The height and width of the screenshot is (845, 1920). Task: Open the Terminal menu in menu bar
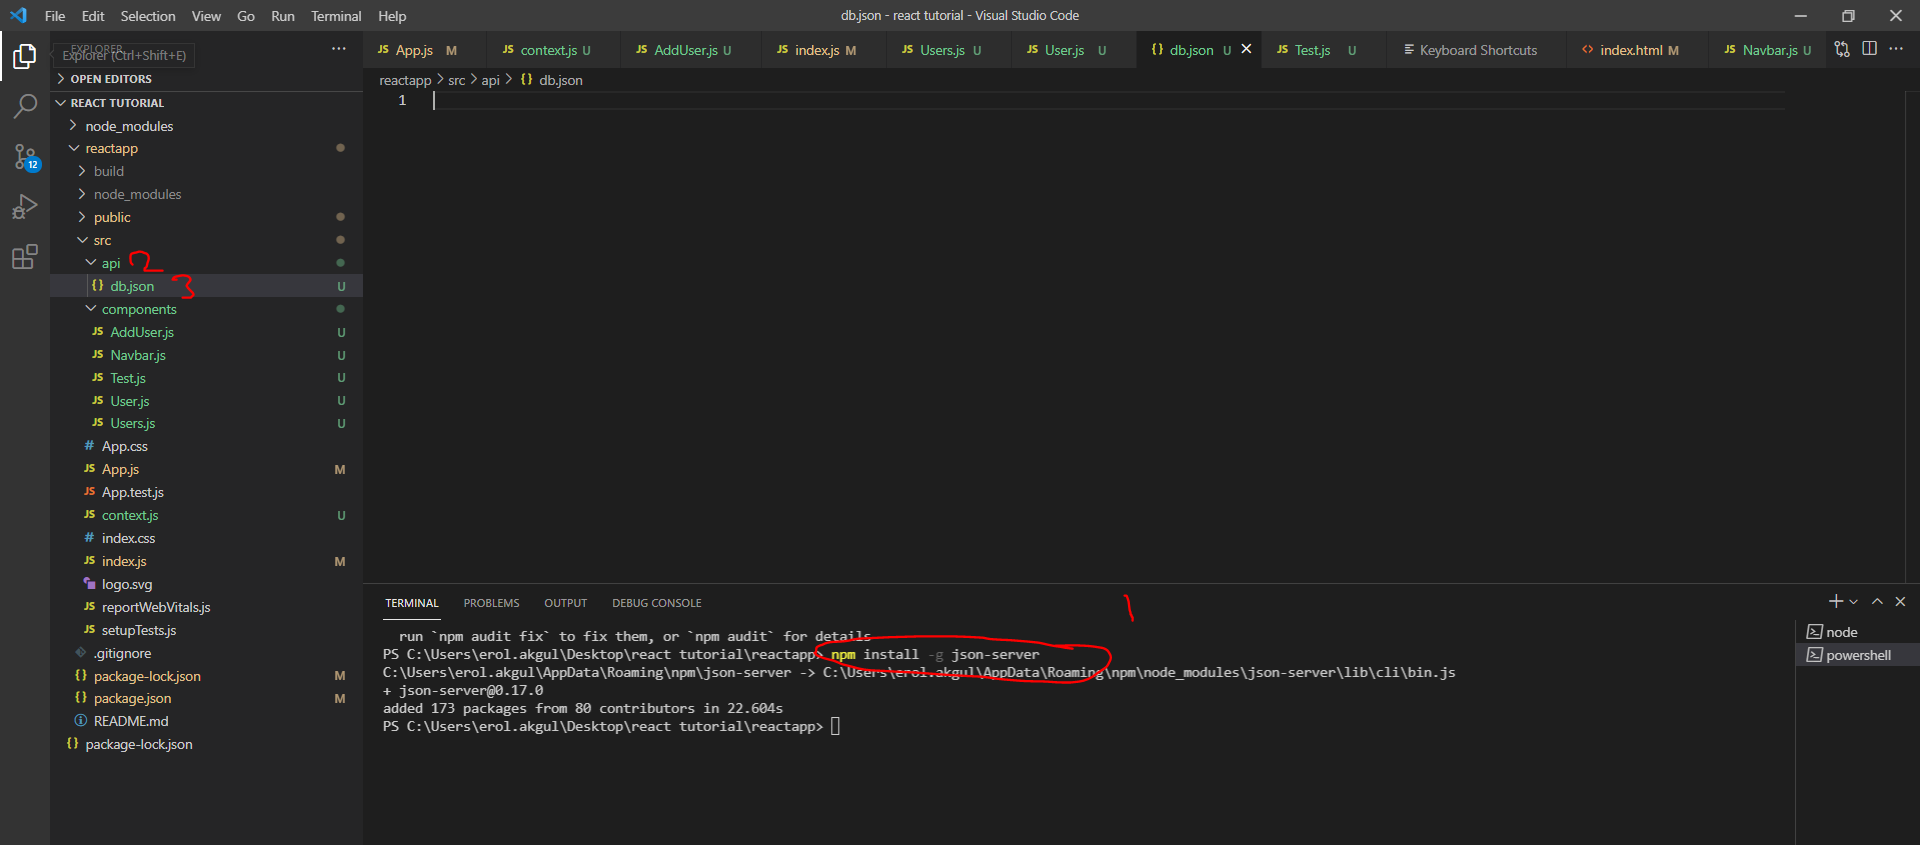coord(335,16)
